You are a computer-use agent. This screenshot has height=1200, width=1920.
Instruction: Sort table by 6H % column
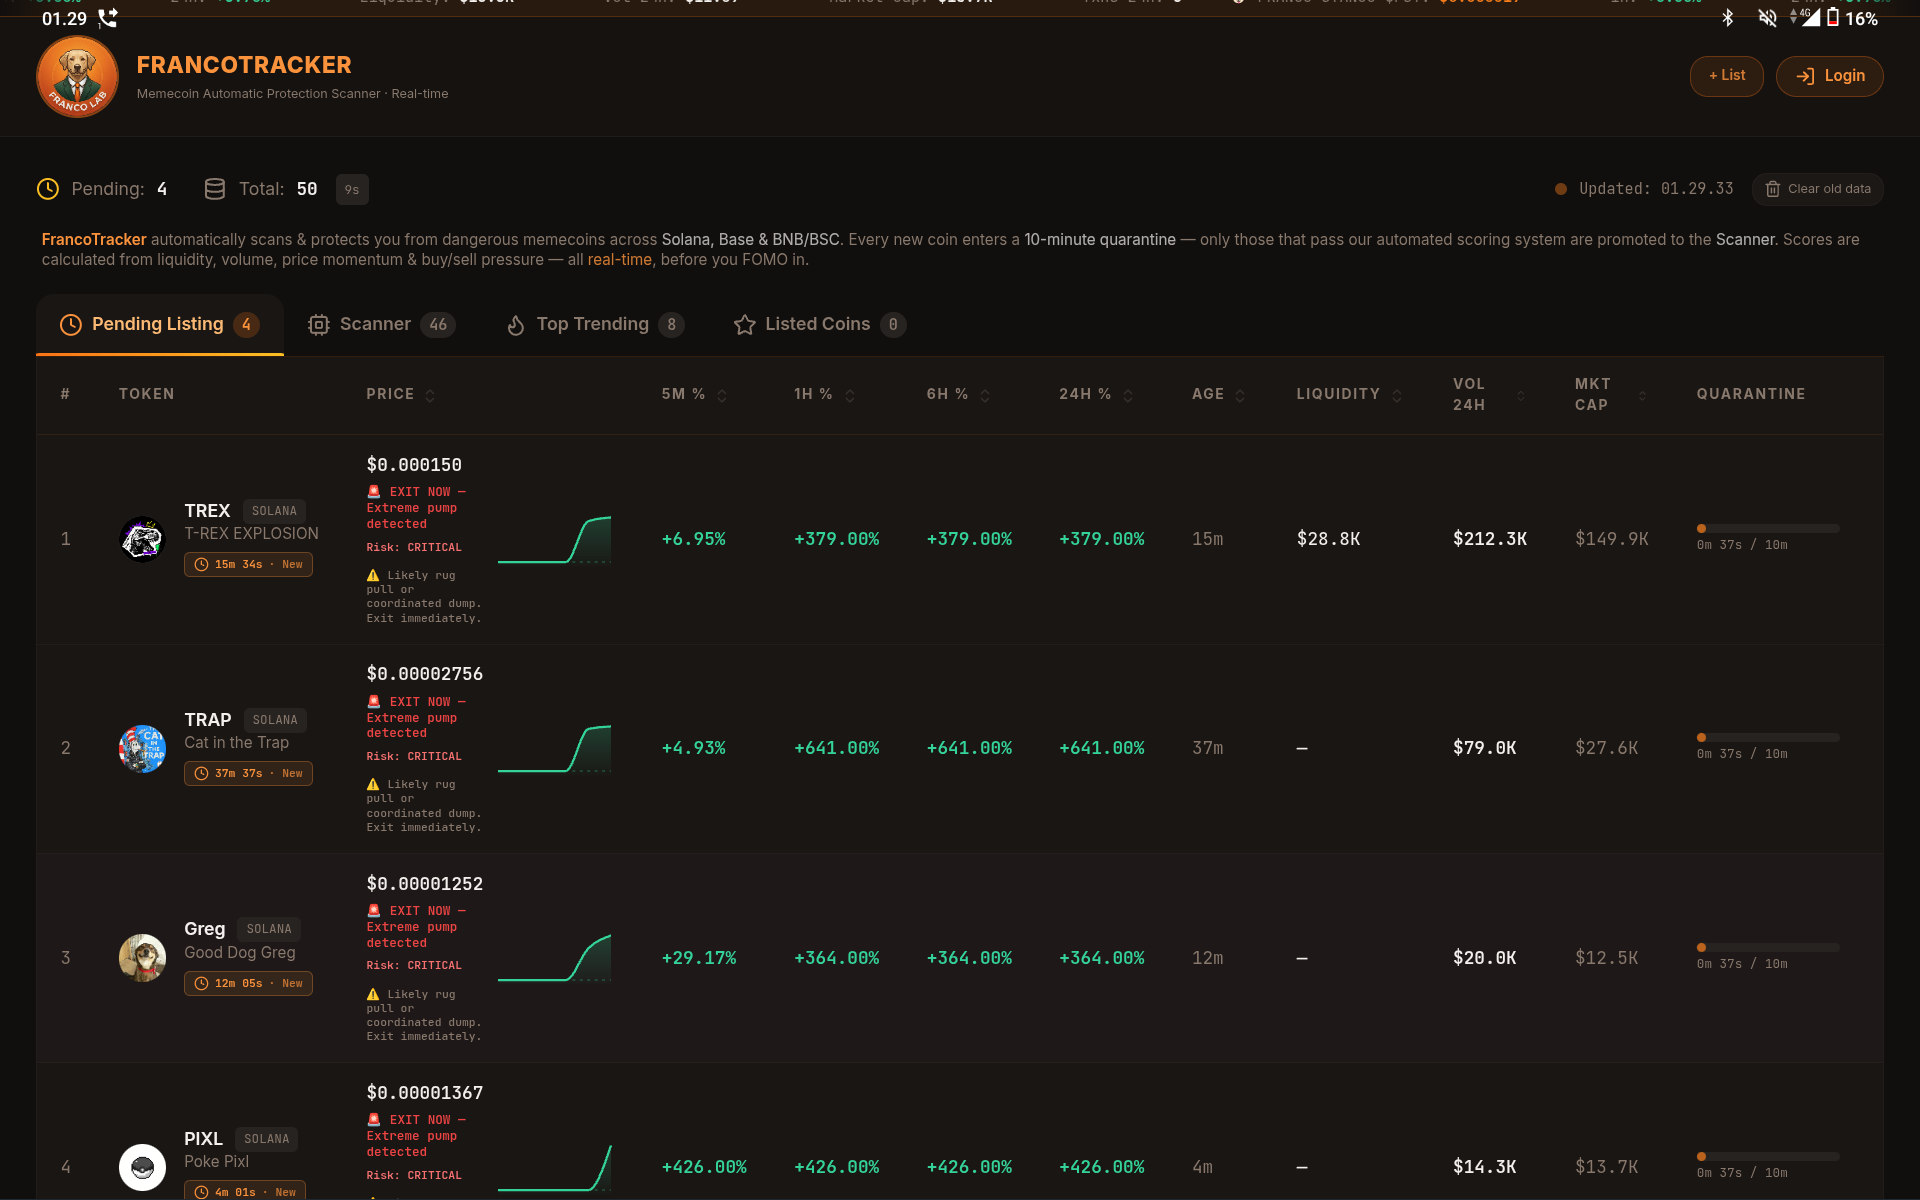(958, 394)
